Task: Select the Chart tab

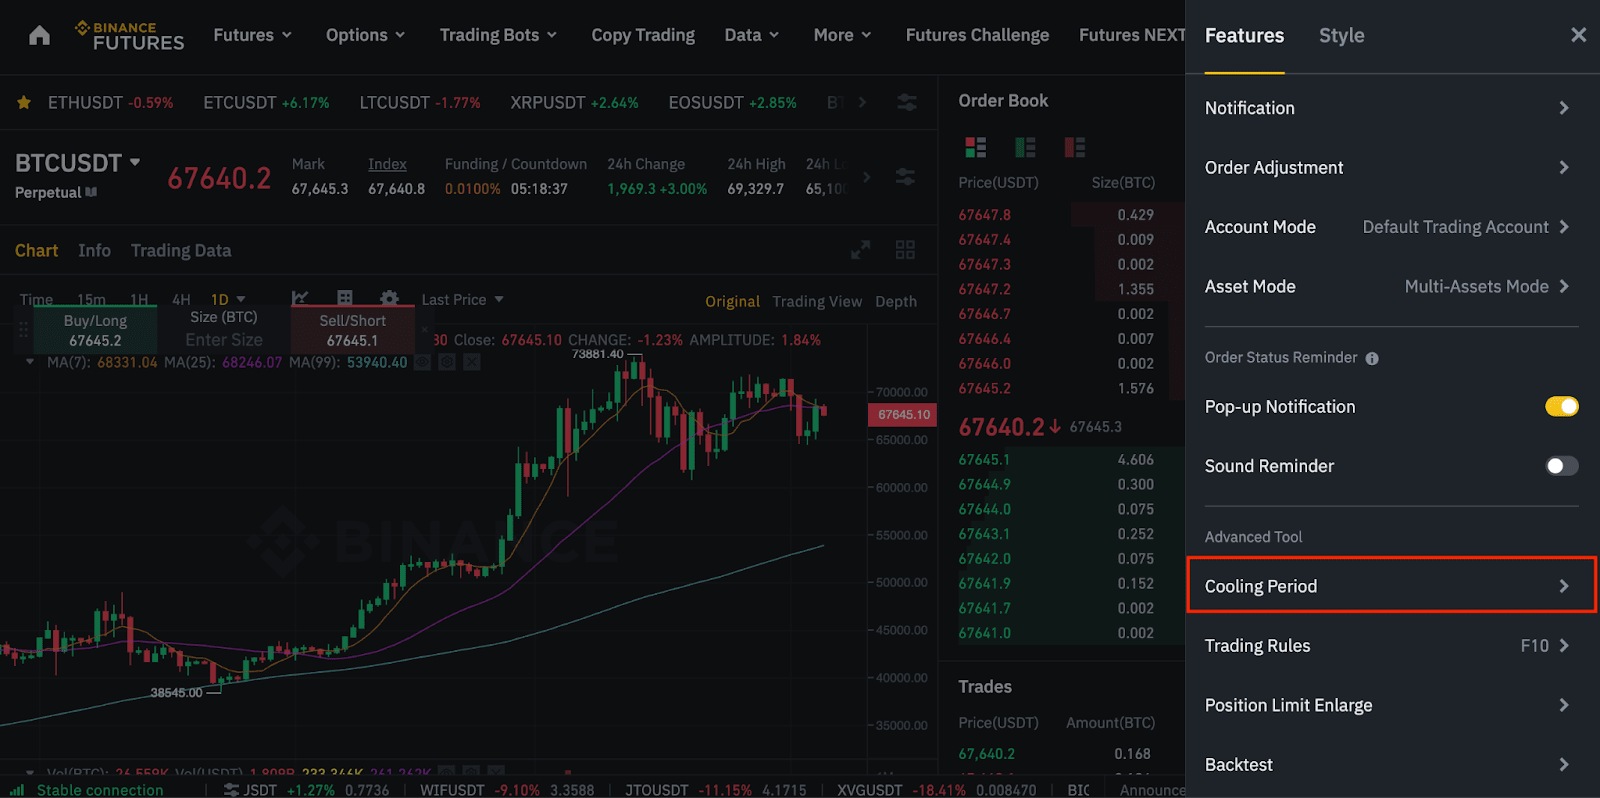Action: 36,250
